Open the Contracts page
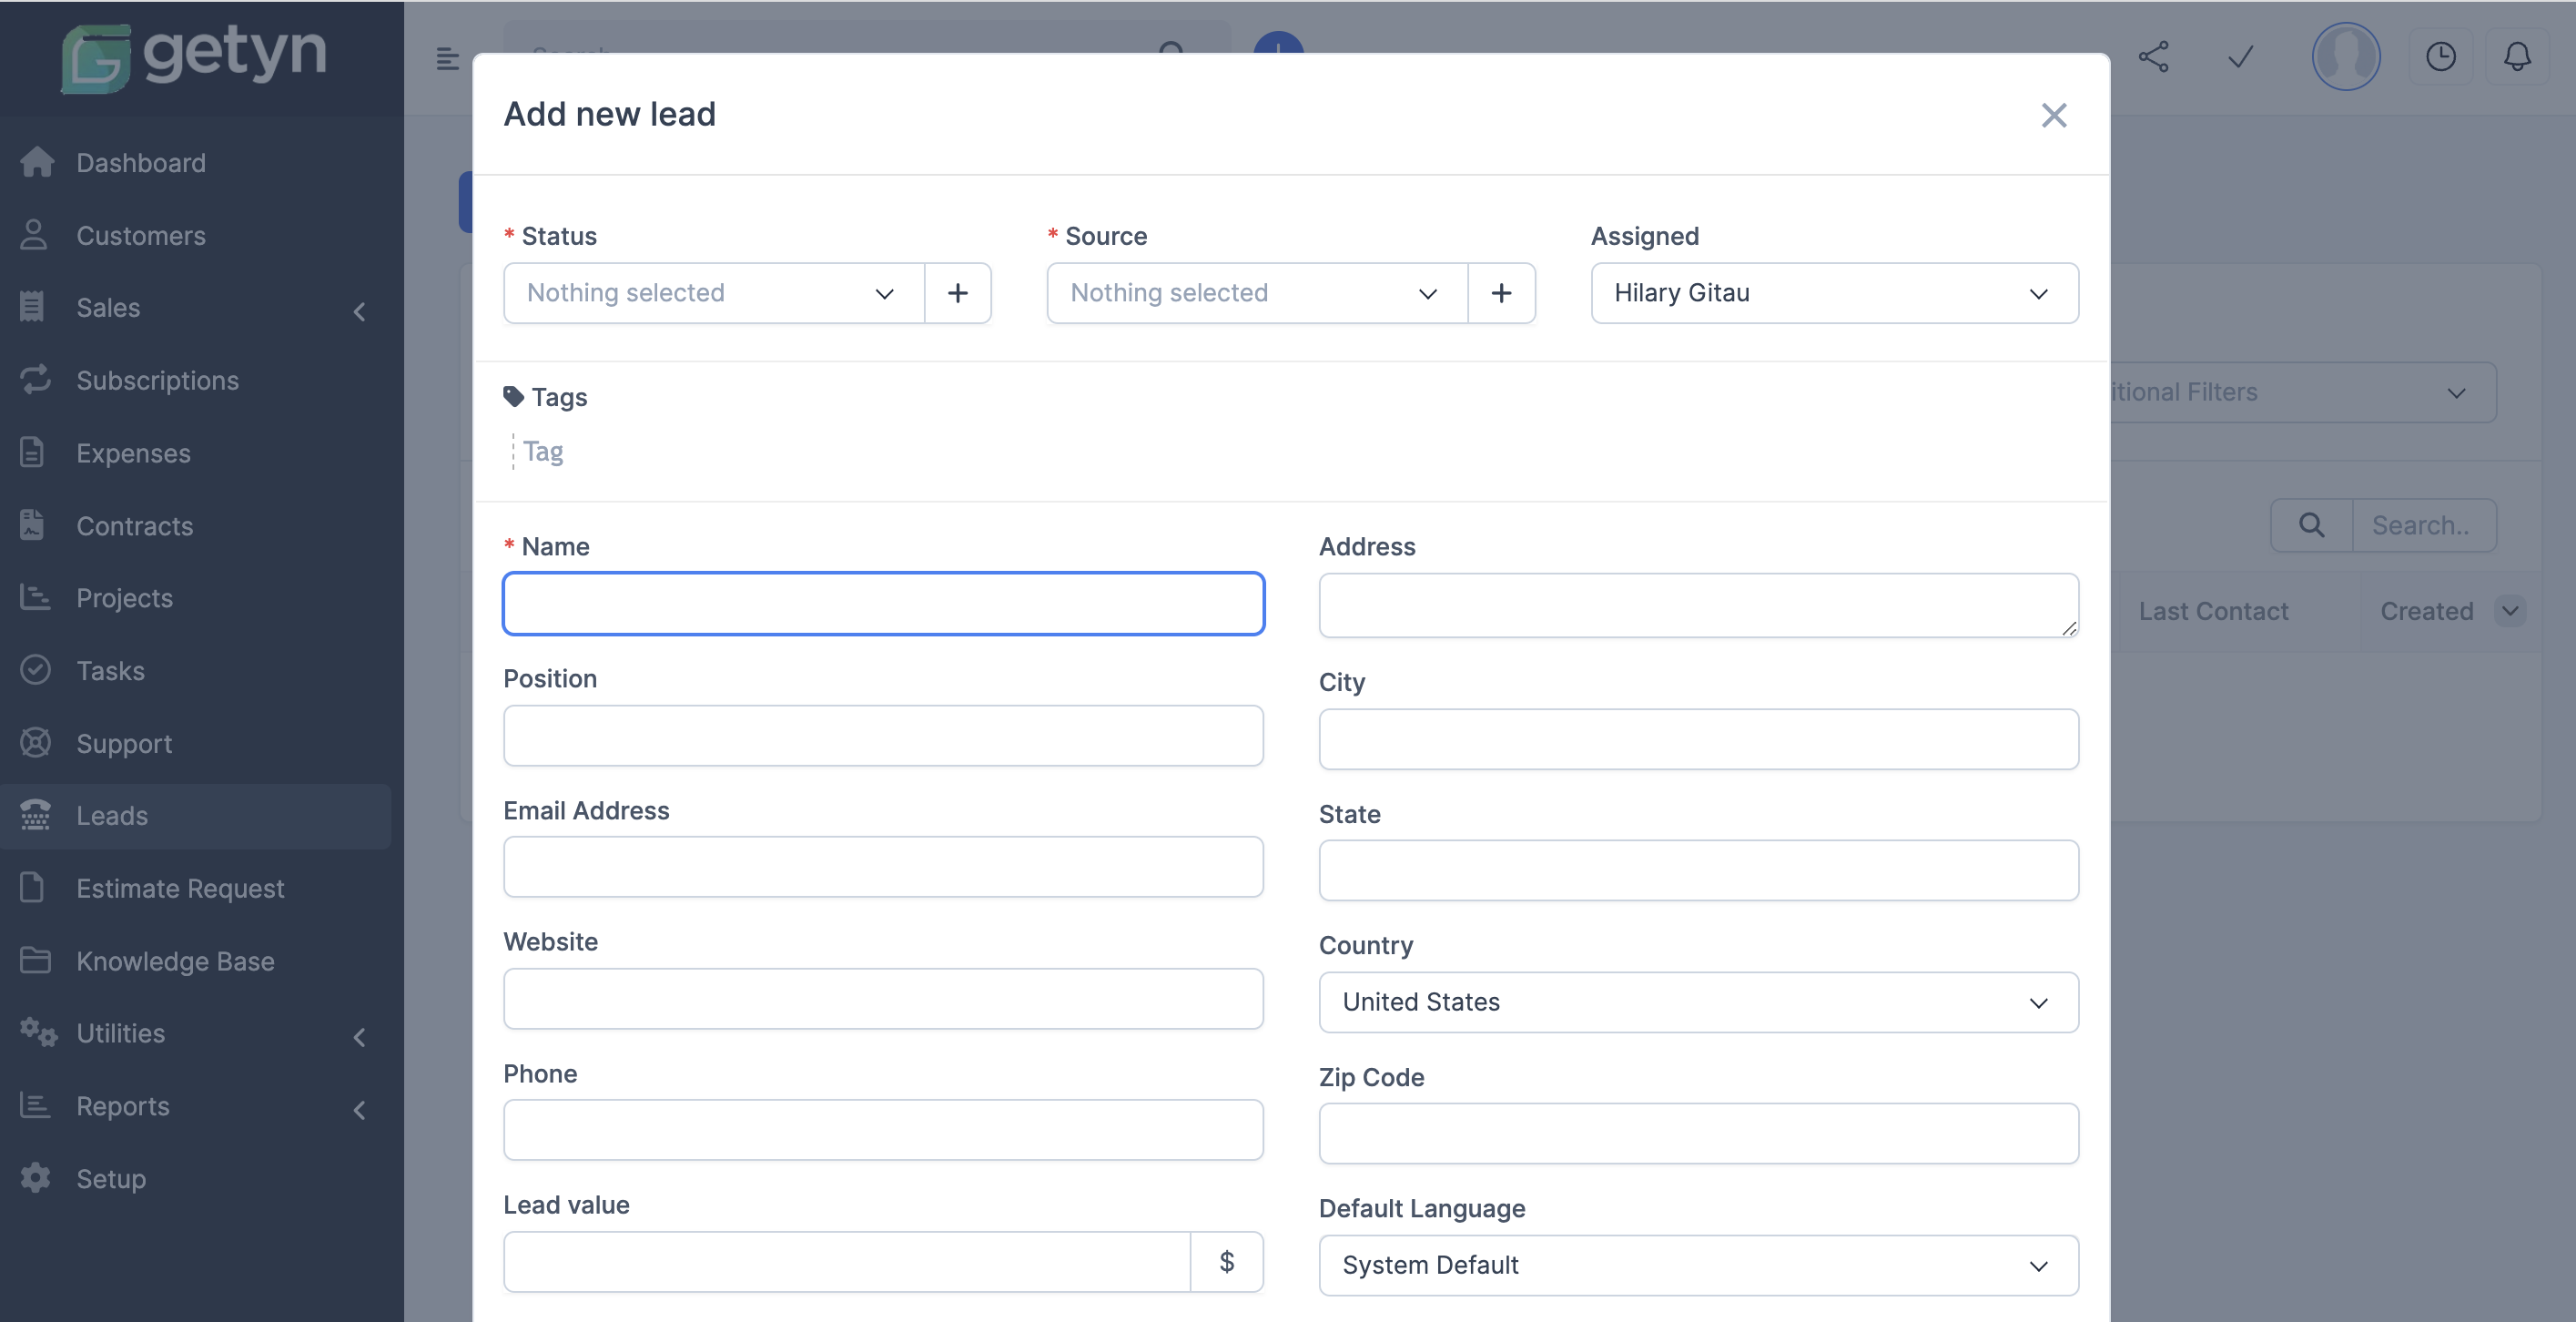This screenshot has width=2576, height=1322. [135, 525]
